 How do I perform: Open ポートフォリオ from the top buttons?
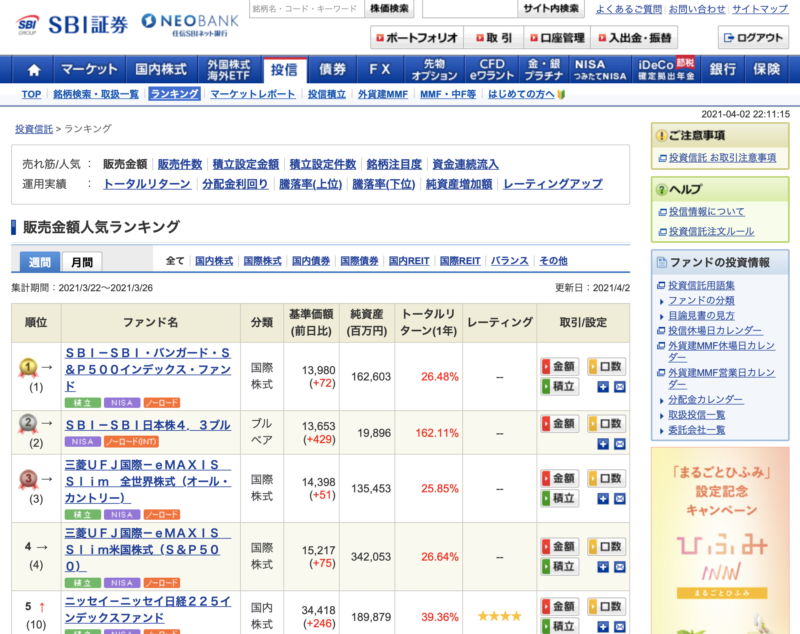tap(416, 38)
